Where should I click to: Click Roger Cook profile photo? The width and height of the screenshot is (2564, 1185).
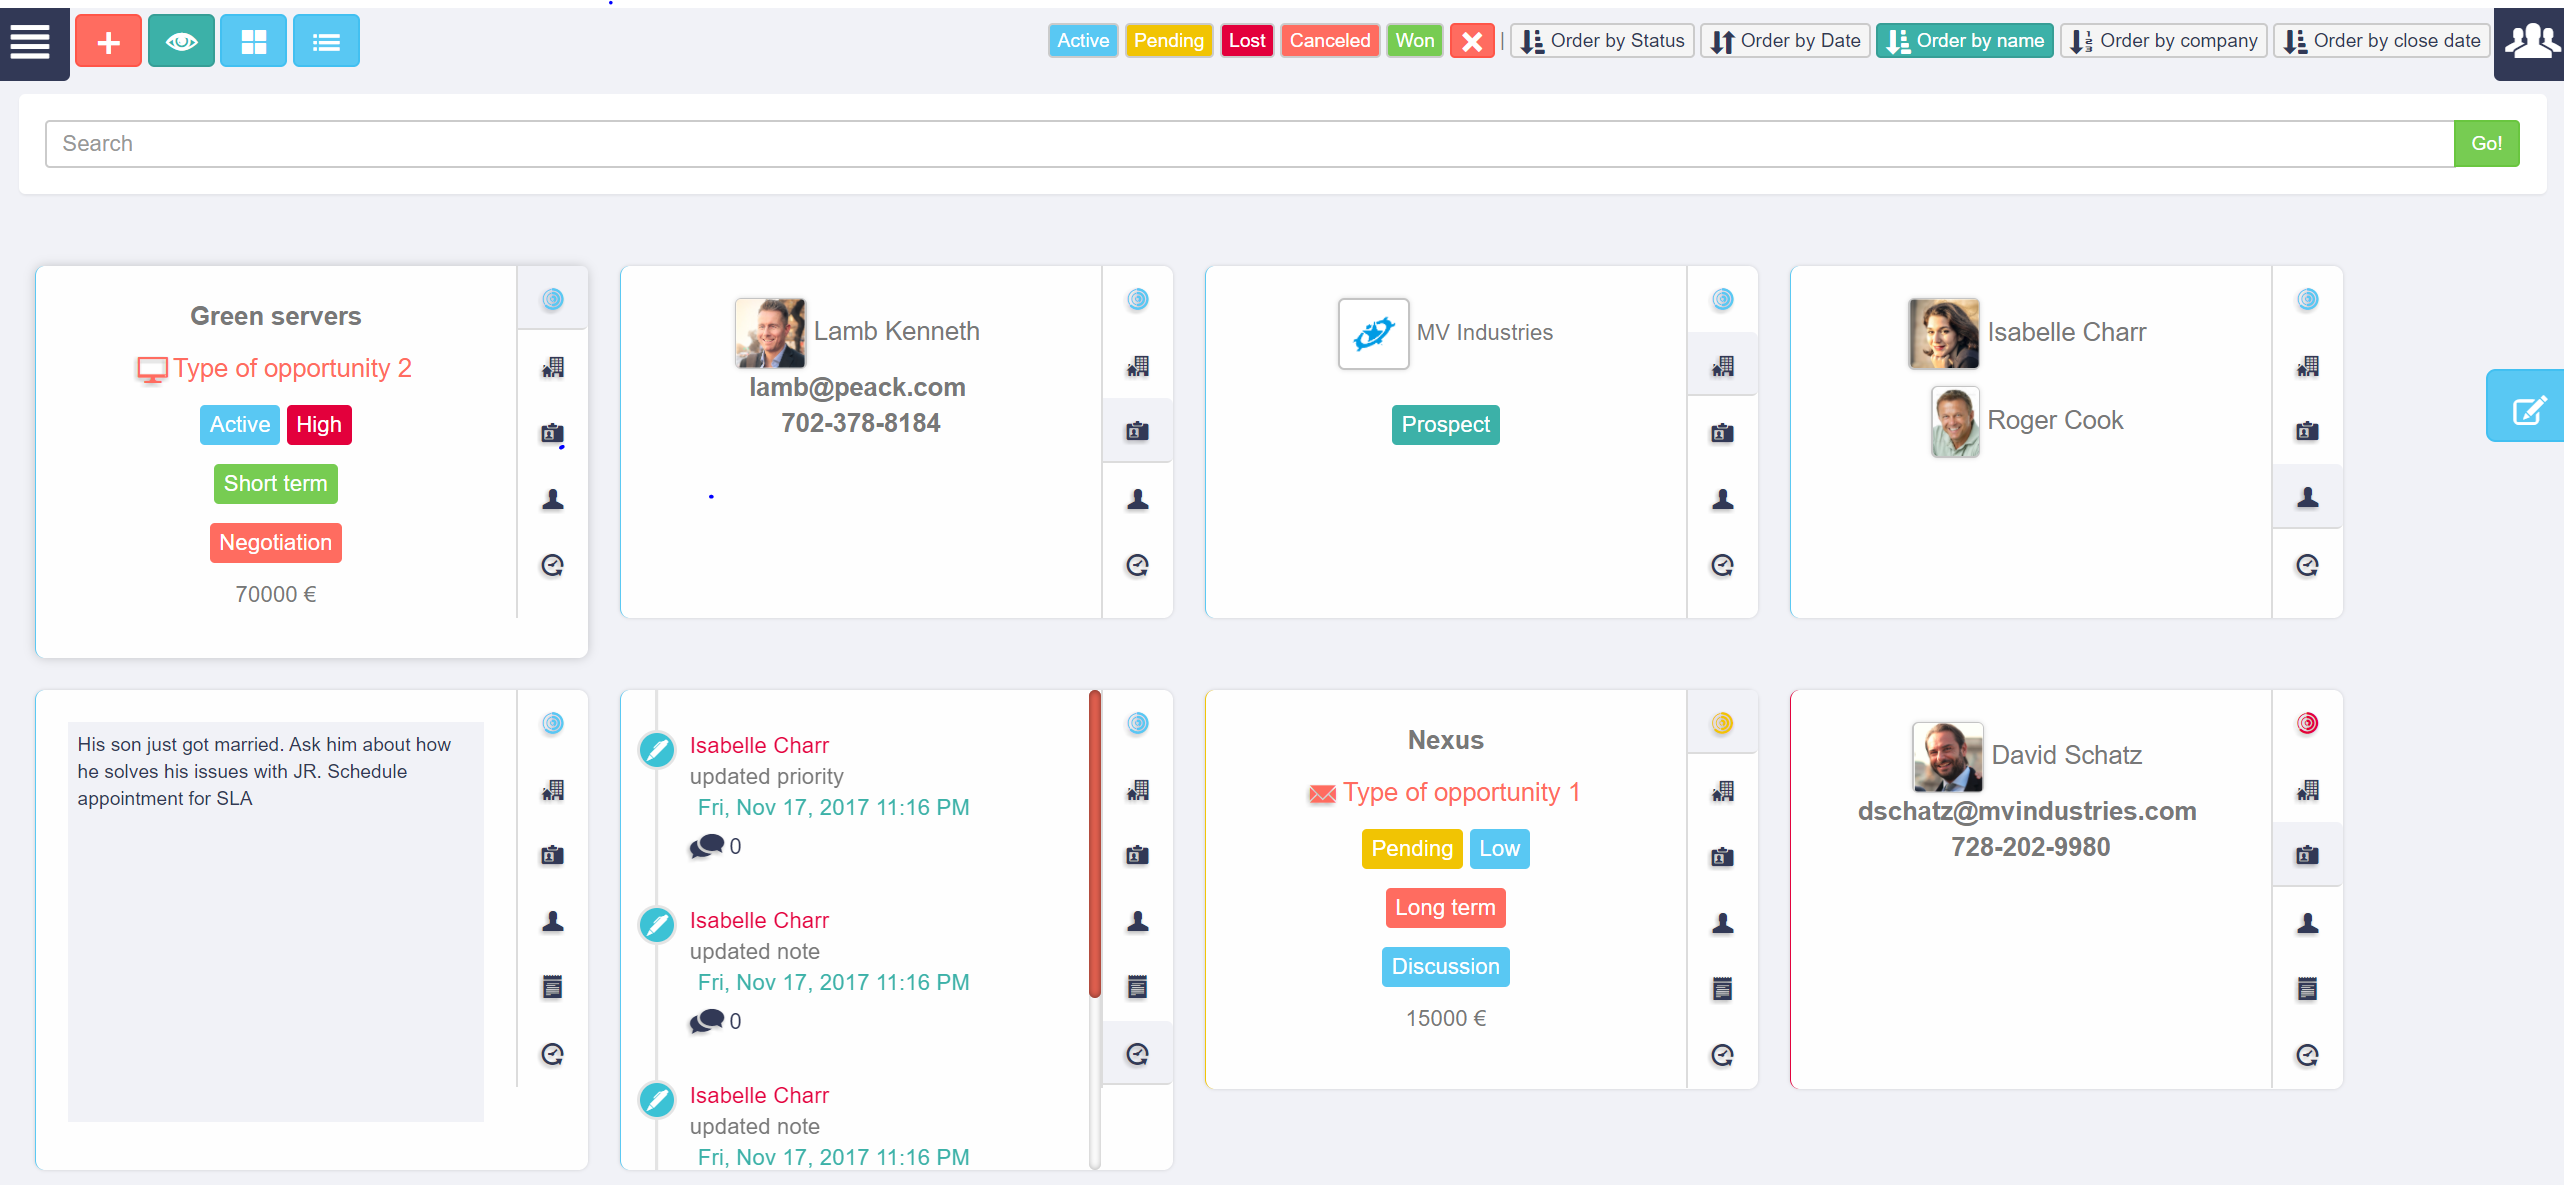(x=1955, y=422)
